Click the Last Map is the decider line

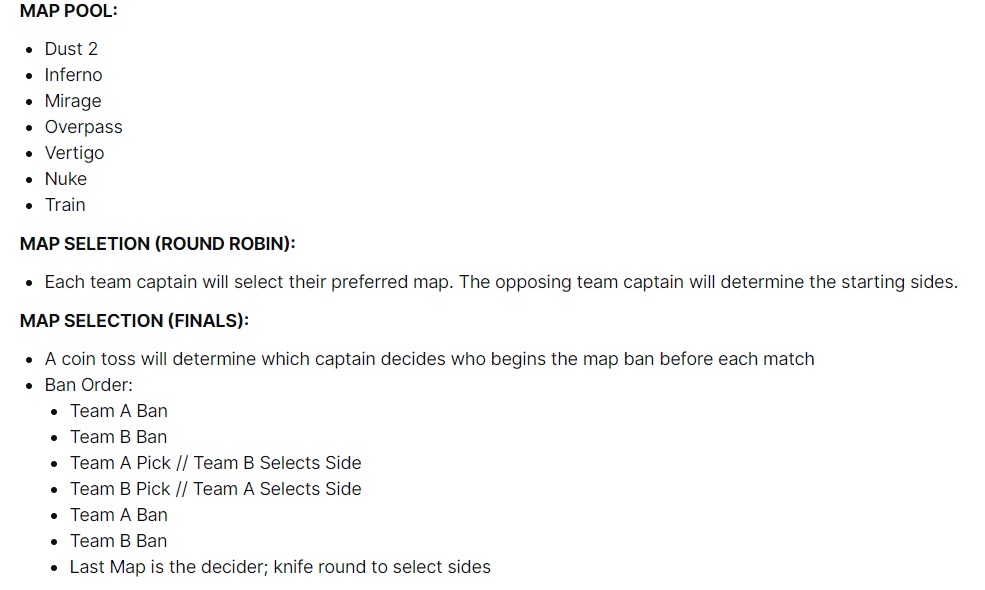pyautogui.click(x=280, y=567)
